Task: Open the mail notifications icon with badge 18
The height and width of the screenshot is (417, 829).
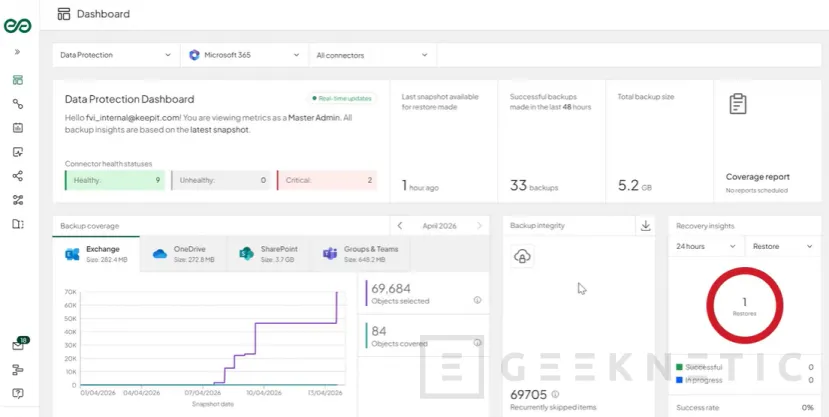Action: (x=19, y=345)
